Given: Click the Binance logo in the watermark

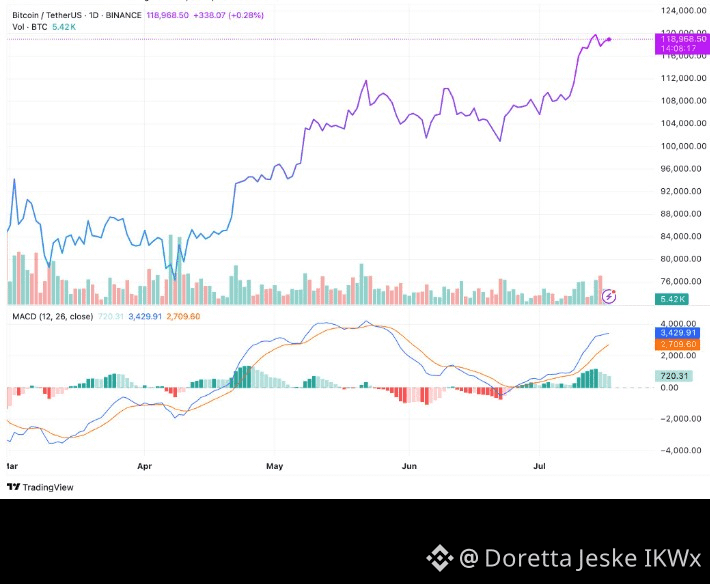Looking at the screenshot, I should [440, 558].
